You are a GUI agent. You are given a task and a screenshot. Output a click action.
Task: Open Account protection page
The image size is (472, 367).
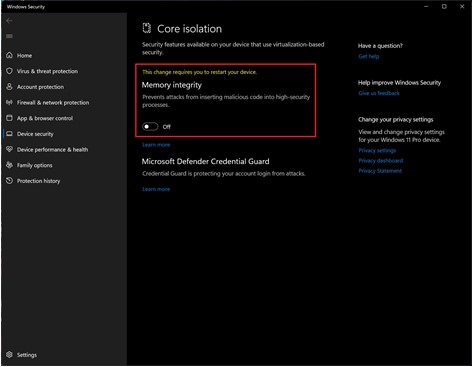click(x=40, y=87)
